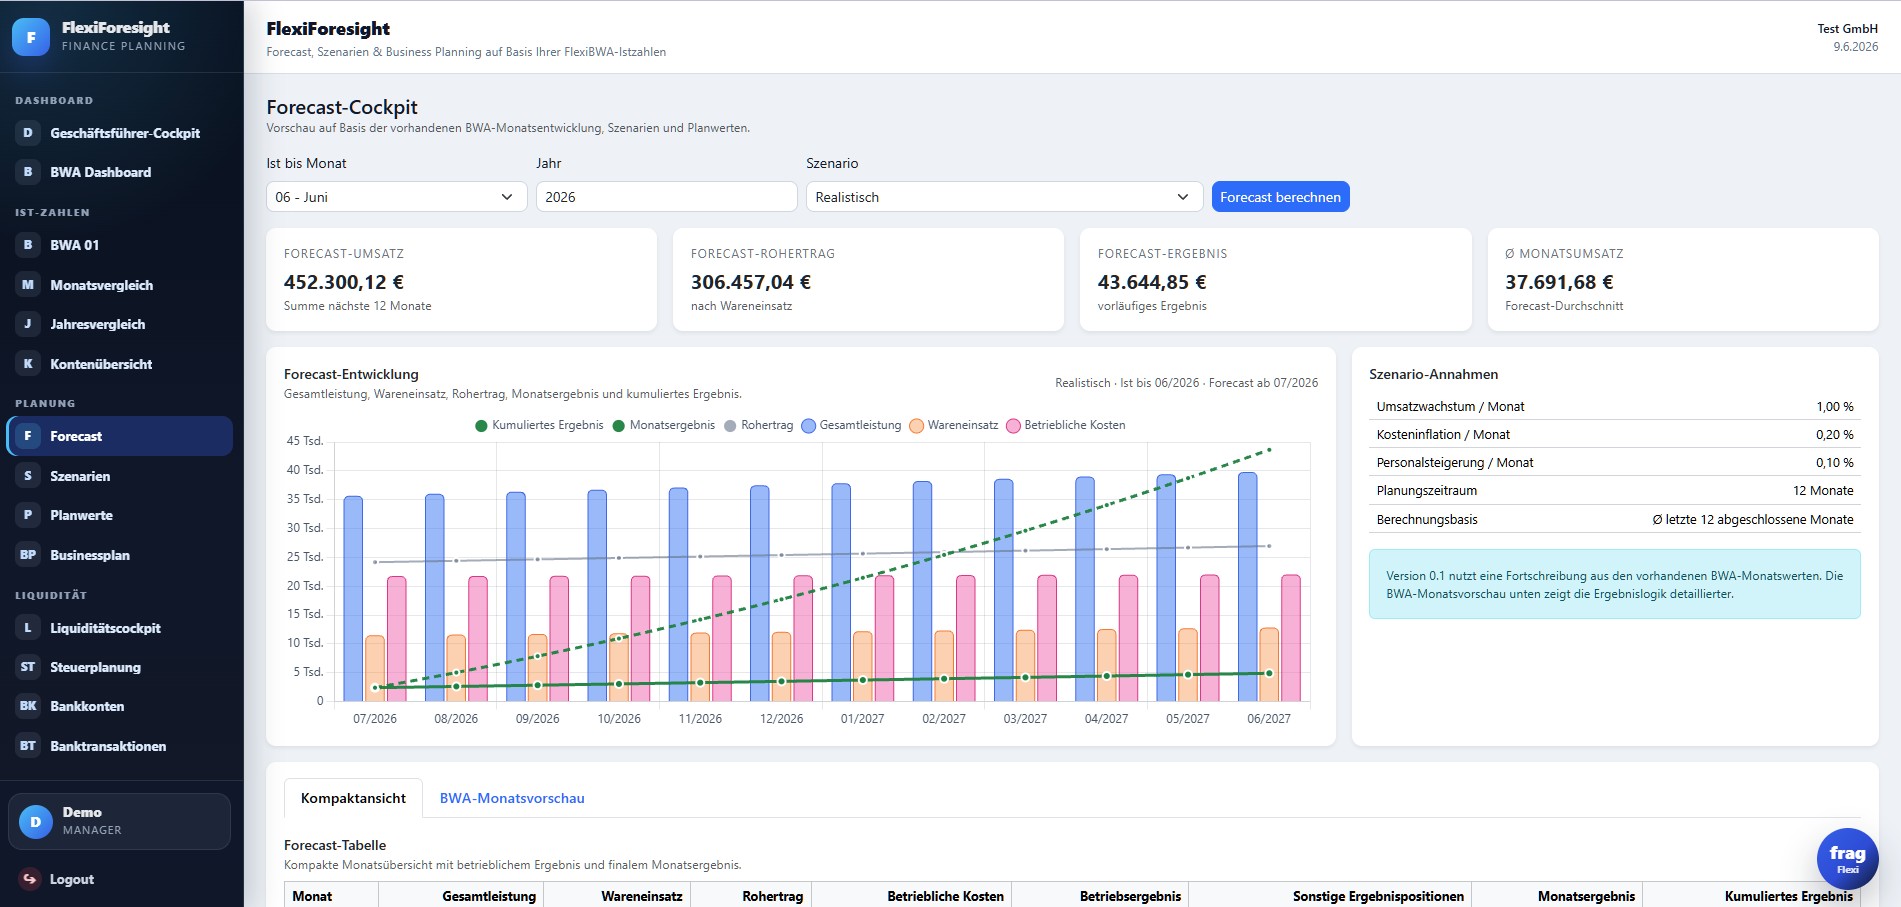Image resolution: width=1901 pixels, height=907 pixels.
Task: Click the Jahr input field
Action: [667, 197]
